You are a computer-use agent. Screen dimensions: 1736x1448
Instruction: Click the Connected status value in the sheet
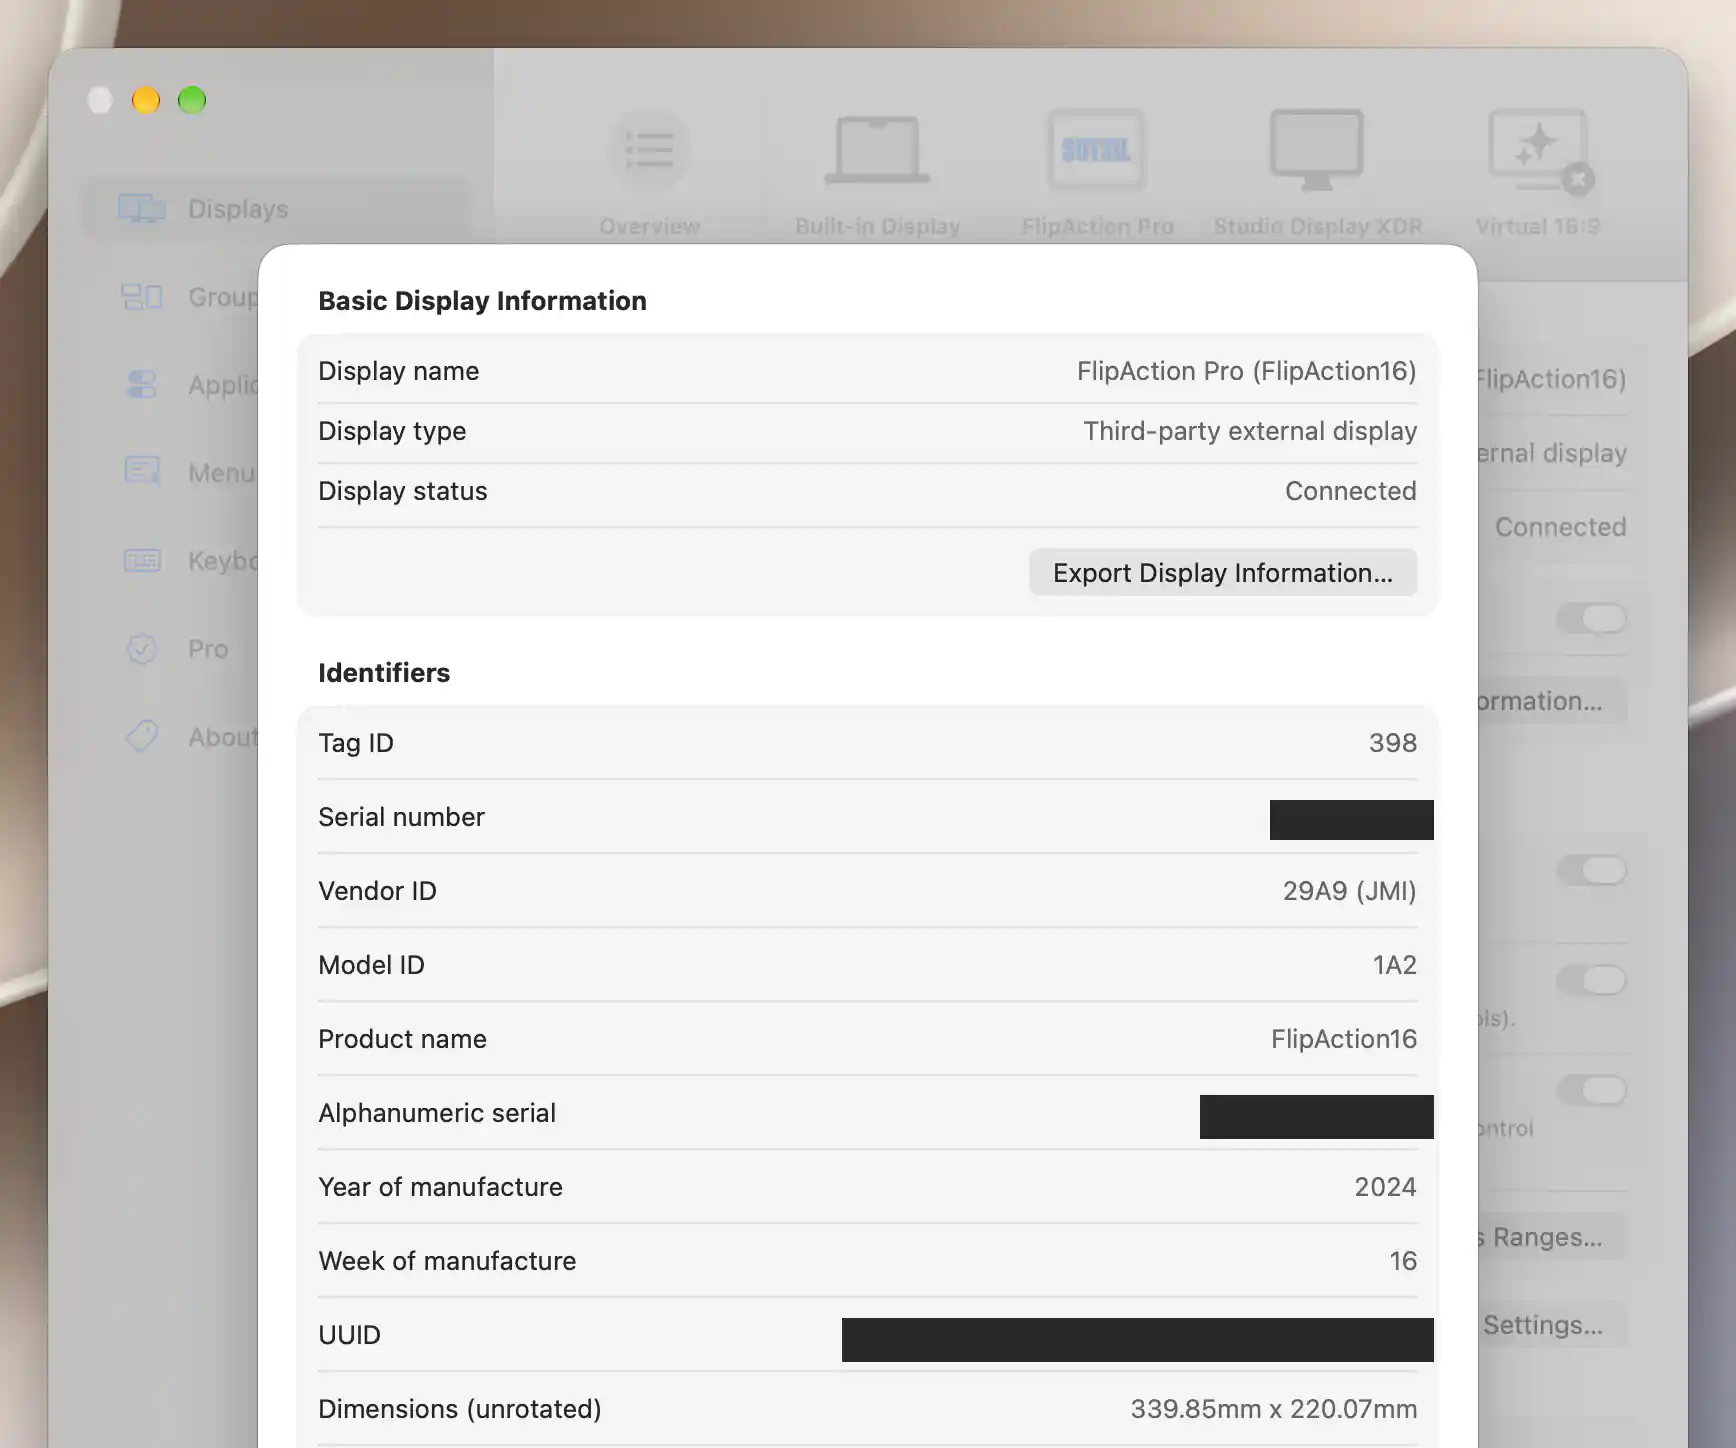point(1351,491)
